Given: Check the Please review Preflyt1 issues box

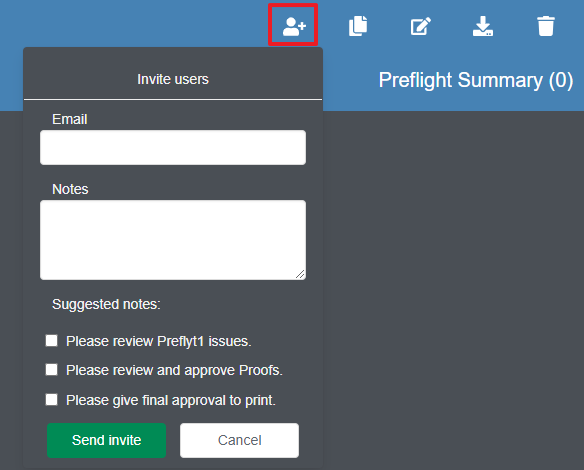Looking at the screenshot, I should coord(51,340).
